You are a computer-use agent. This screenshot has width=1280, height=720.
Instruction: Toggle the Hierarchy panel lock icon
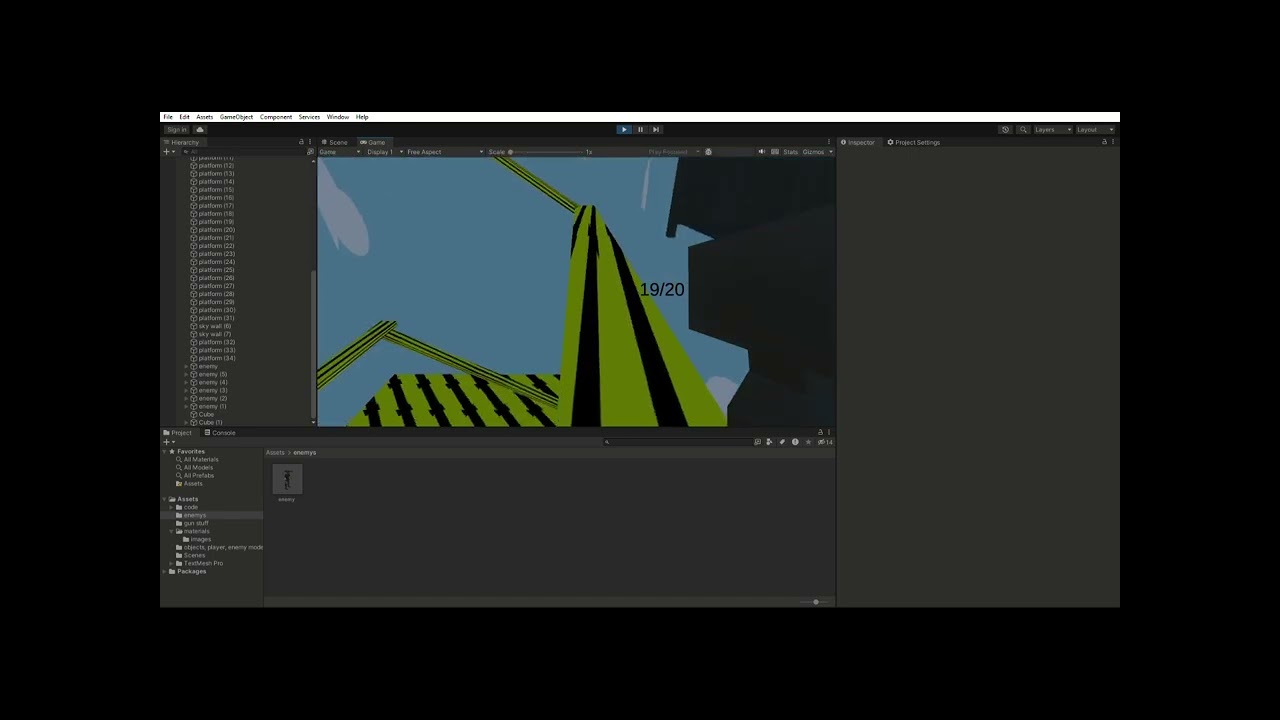click(301, 142)
